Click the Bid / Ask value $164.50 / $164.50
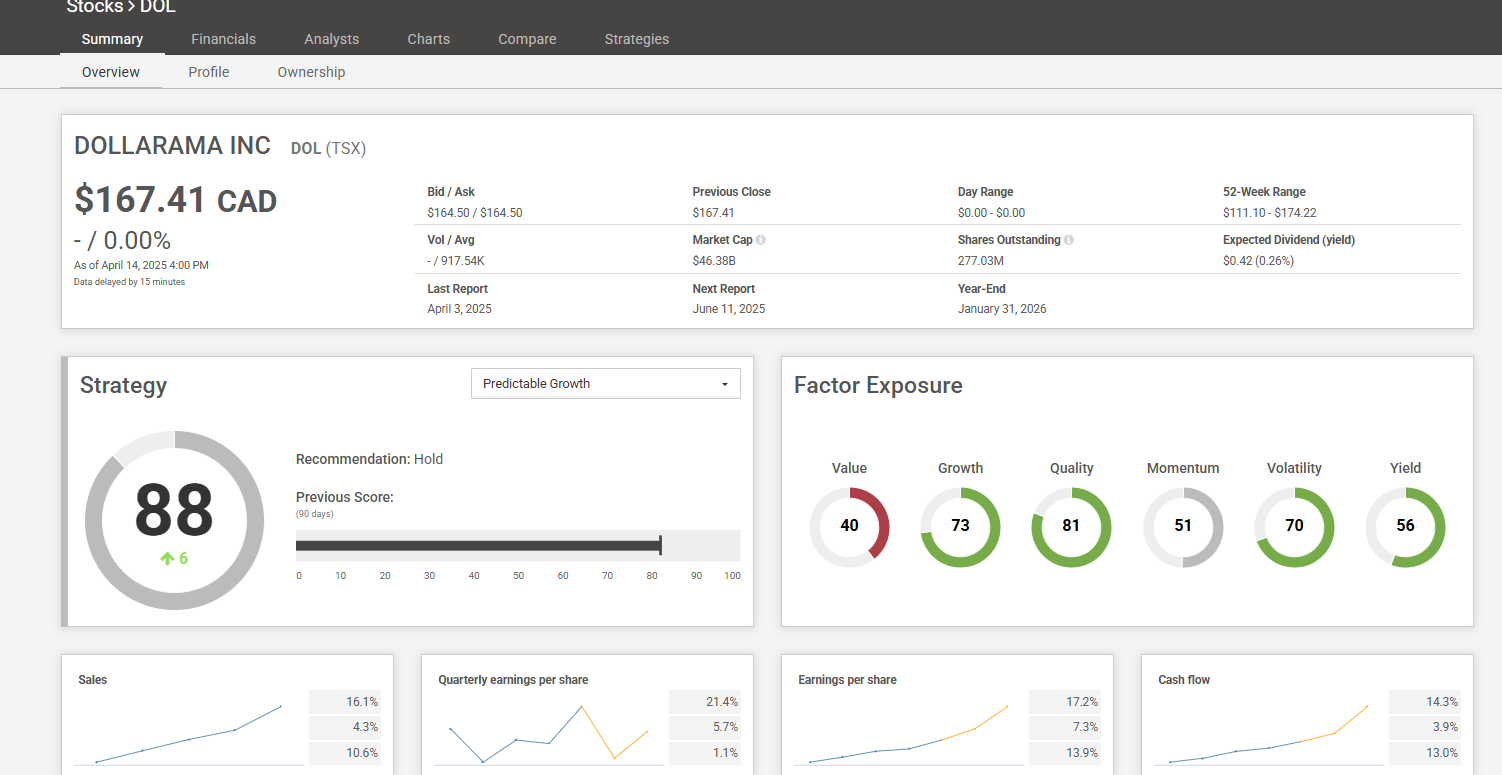Screen dimensions: 1502x775 point(475,213)
